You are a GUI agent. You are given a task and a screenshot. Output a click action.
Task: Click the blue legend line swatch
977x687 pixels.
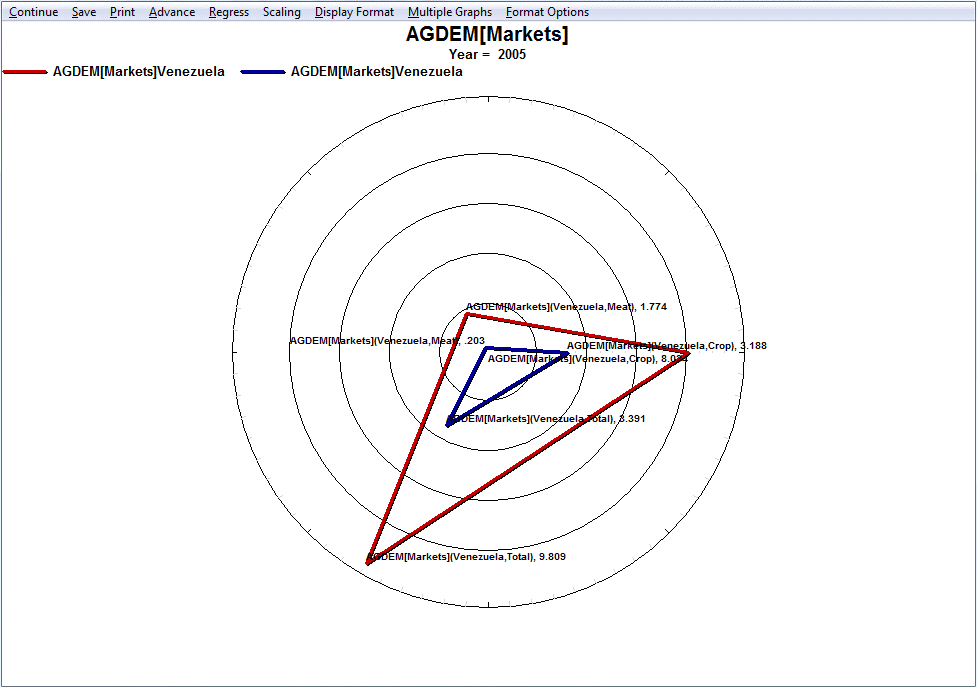pyautogui.click(x=263, y=72)
